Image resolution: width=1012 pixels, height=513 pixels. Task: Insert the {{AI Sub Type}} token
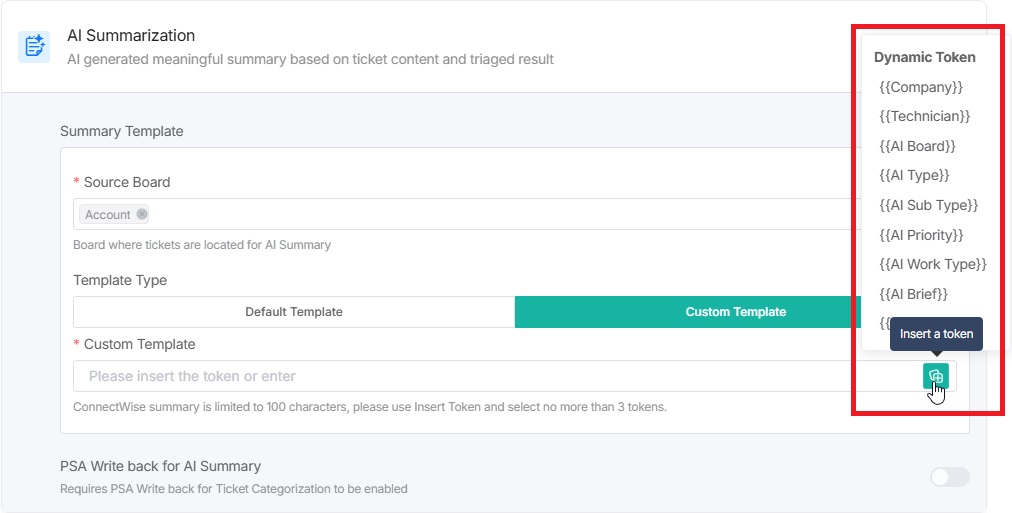pyautogui.click(x=929, y=205)
